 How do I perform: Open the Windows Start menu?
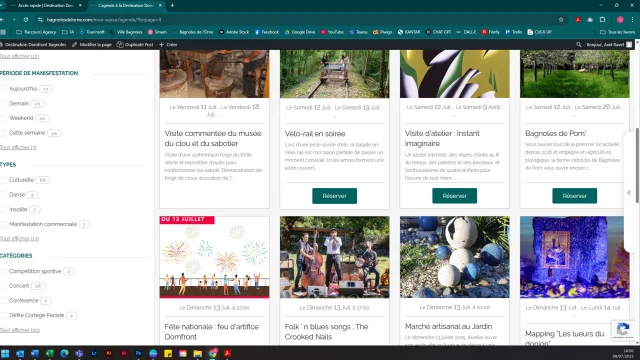[5, 353]
